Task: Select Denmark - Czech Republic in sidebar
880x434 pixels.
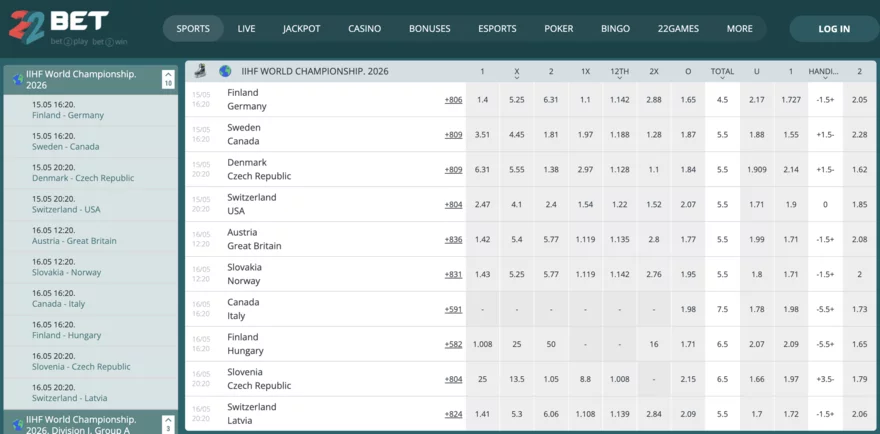Action: point(90,173)
